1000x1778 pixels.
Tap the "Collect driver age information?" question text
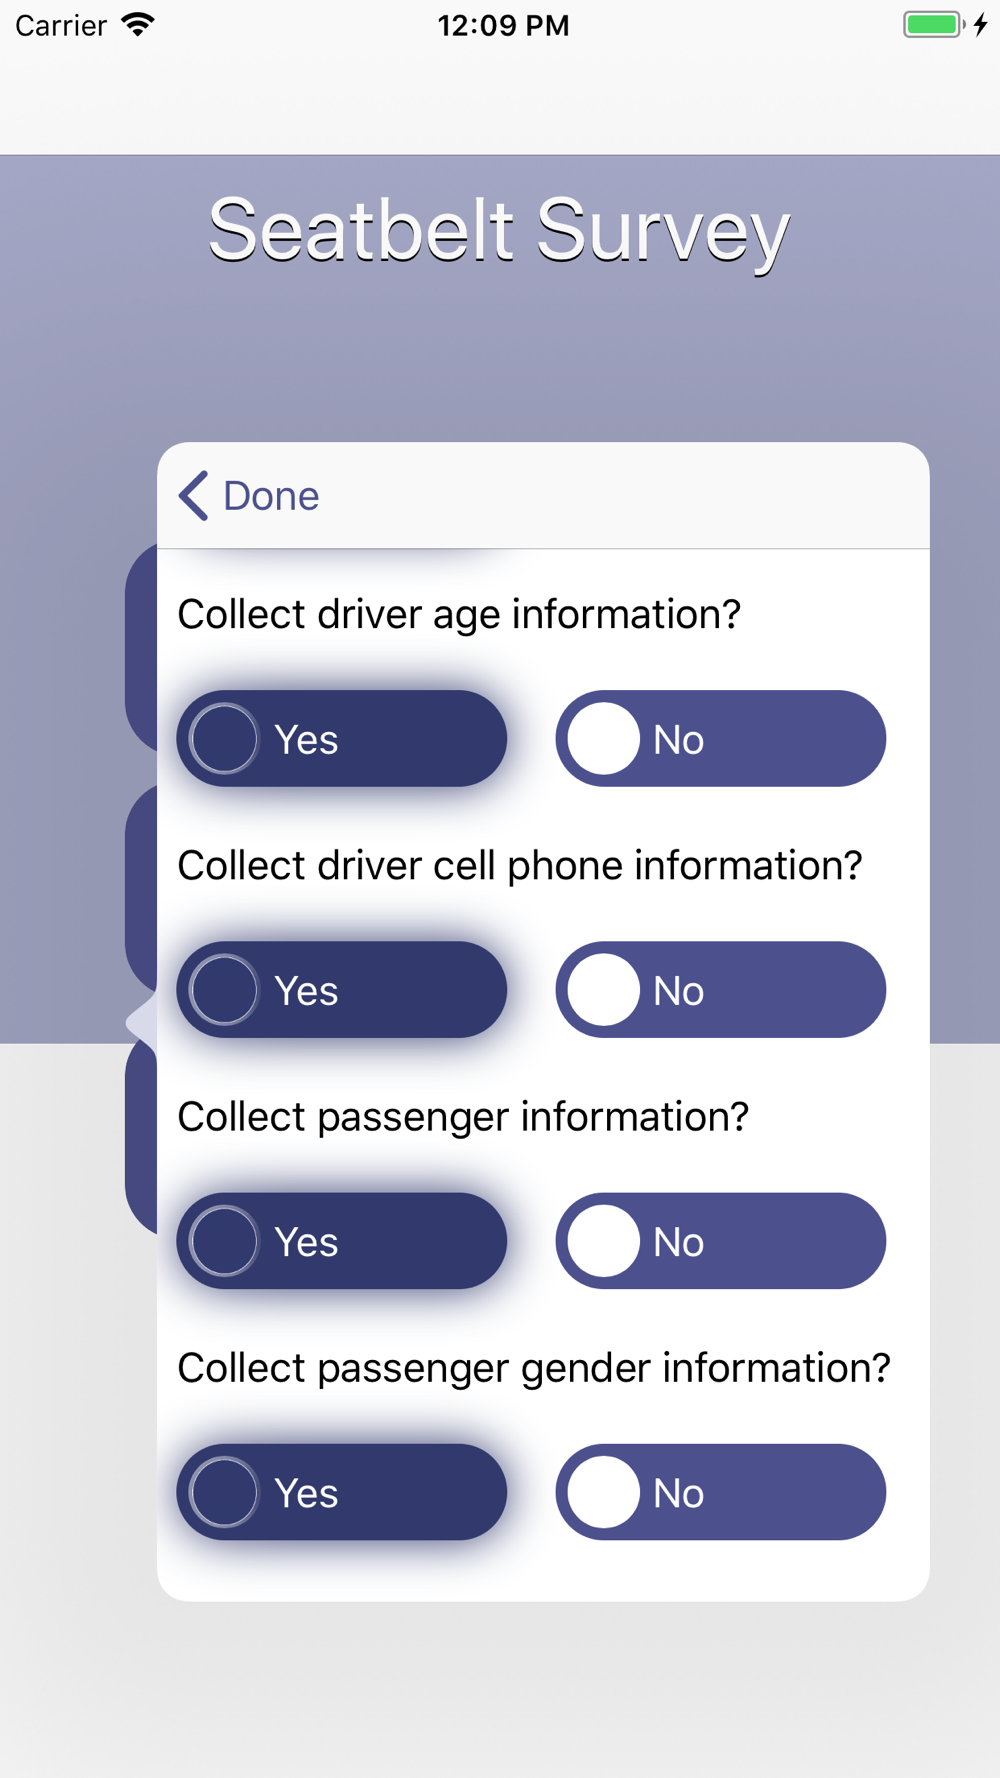pyautogui.click(x=459, y=614)
